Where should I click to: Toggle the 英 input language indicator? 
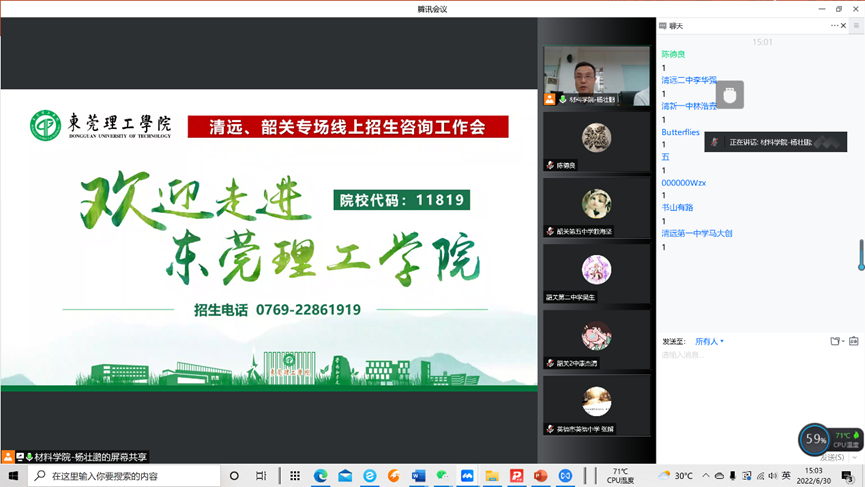[x=786, y=476]
